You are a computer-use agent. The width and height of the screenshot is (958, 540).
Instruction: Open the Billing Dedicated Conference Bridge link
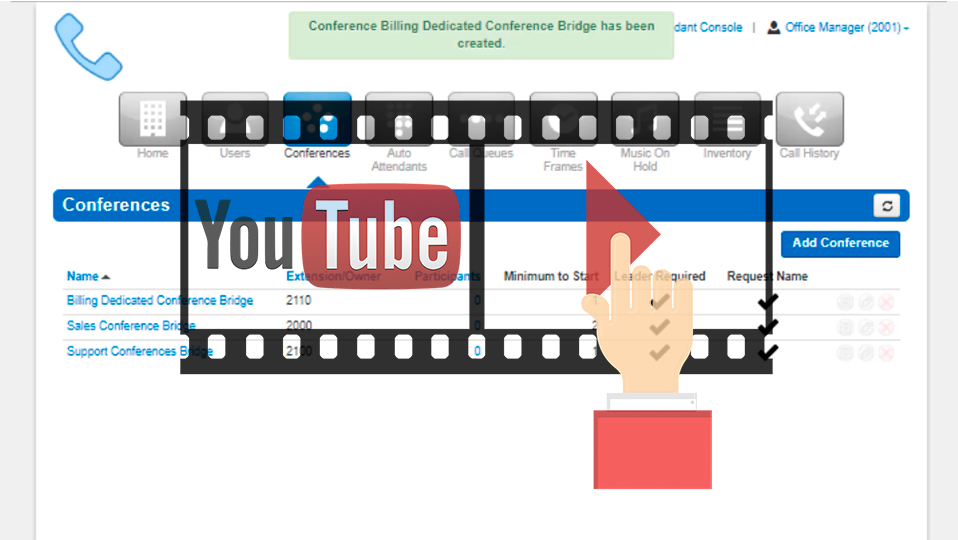pos(160,301)
